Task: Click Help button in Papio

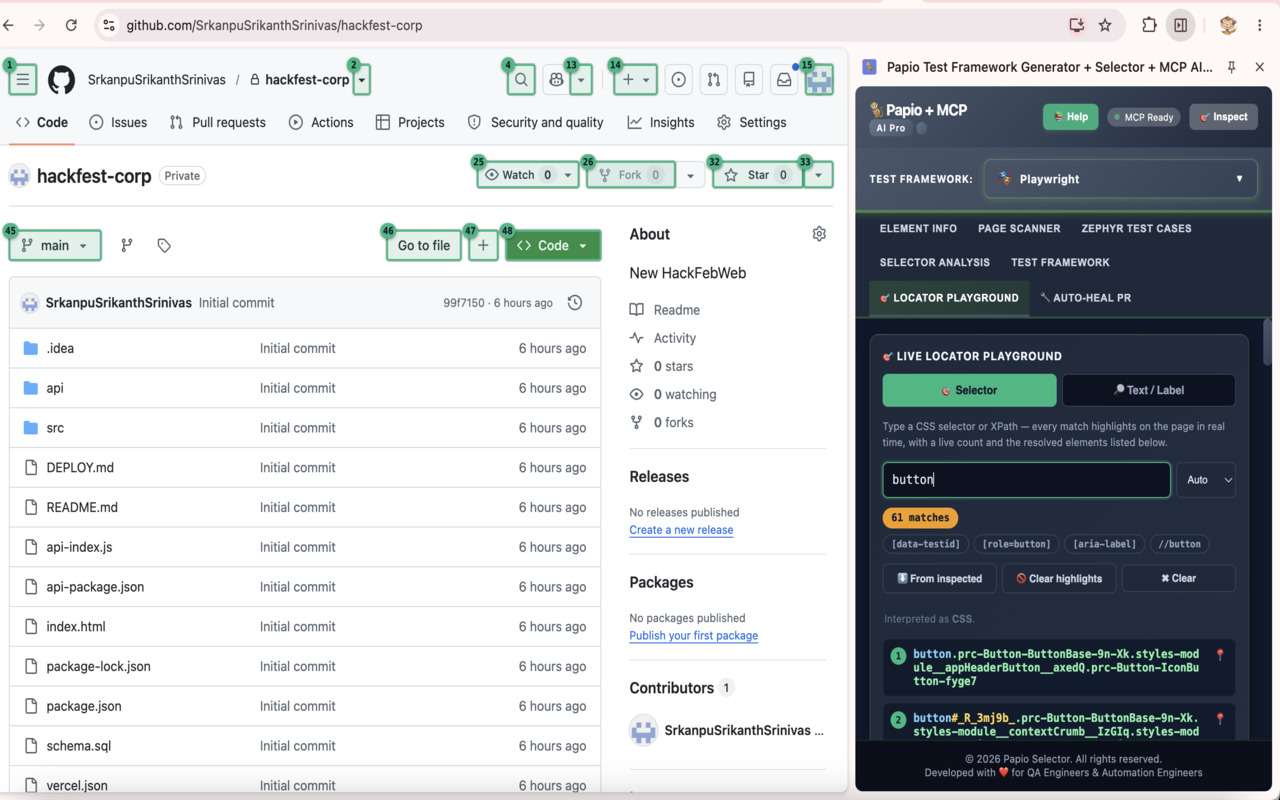Action: click(x=1070, y=117)
